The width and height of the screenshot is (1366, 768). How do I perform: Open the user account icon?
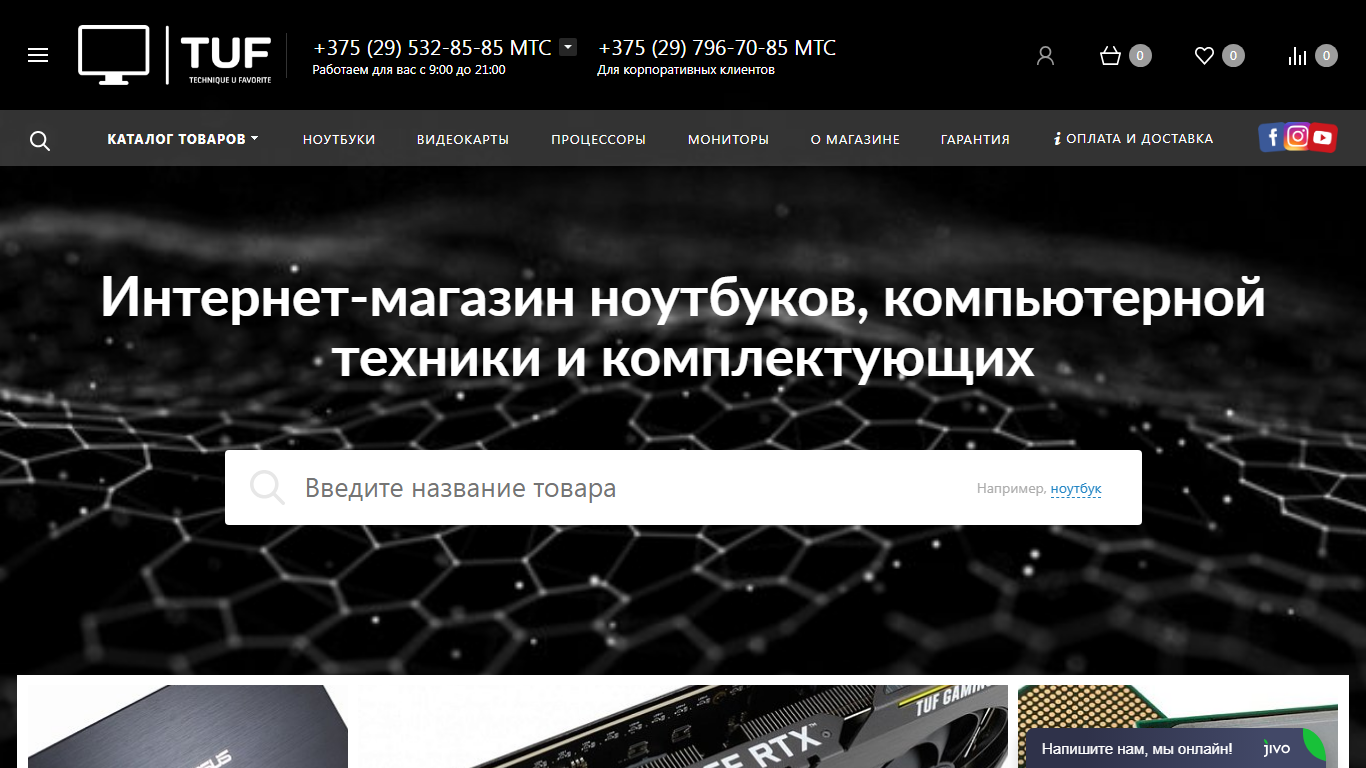1046,56
